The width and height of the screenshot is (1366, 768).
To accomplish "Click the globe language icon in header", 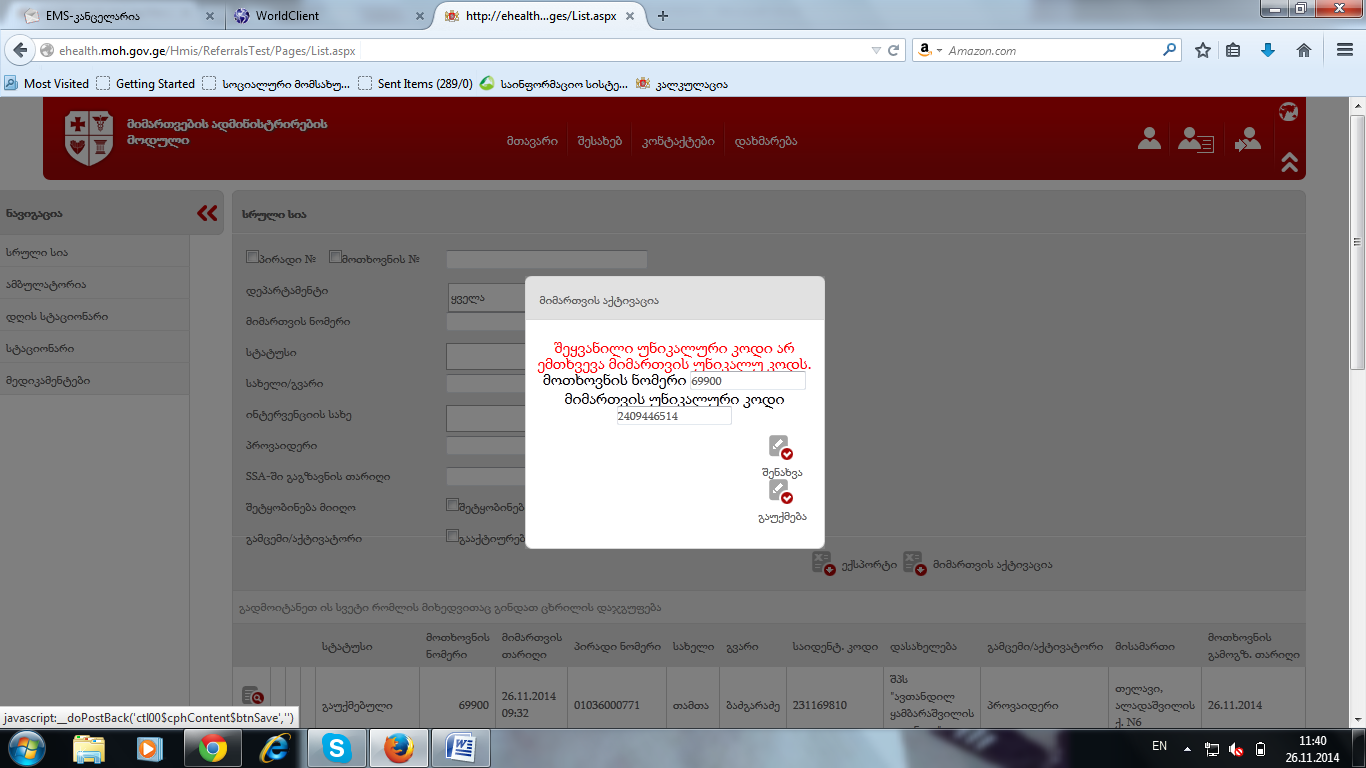I will tap(1288, 112).
